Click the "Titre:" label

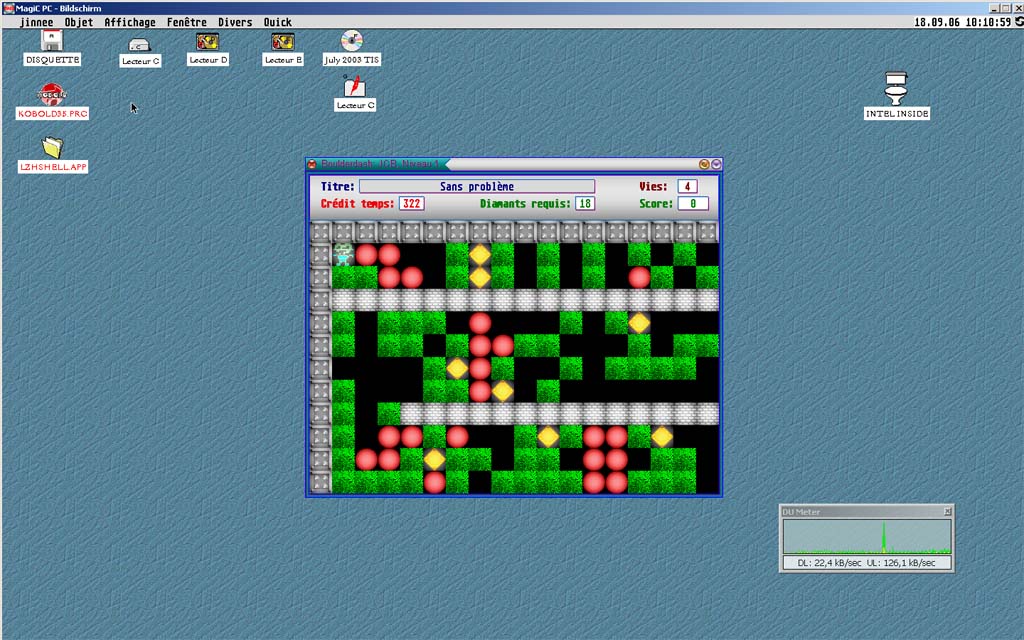pos(338,186)
